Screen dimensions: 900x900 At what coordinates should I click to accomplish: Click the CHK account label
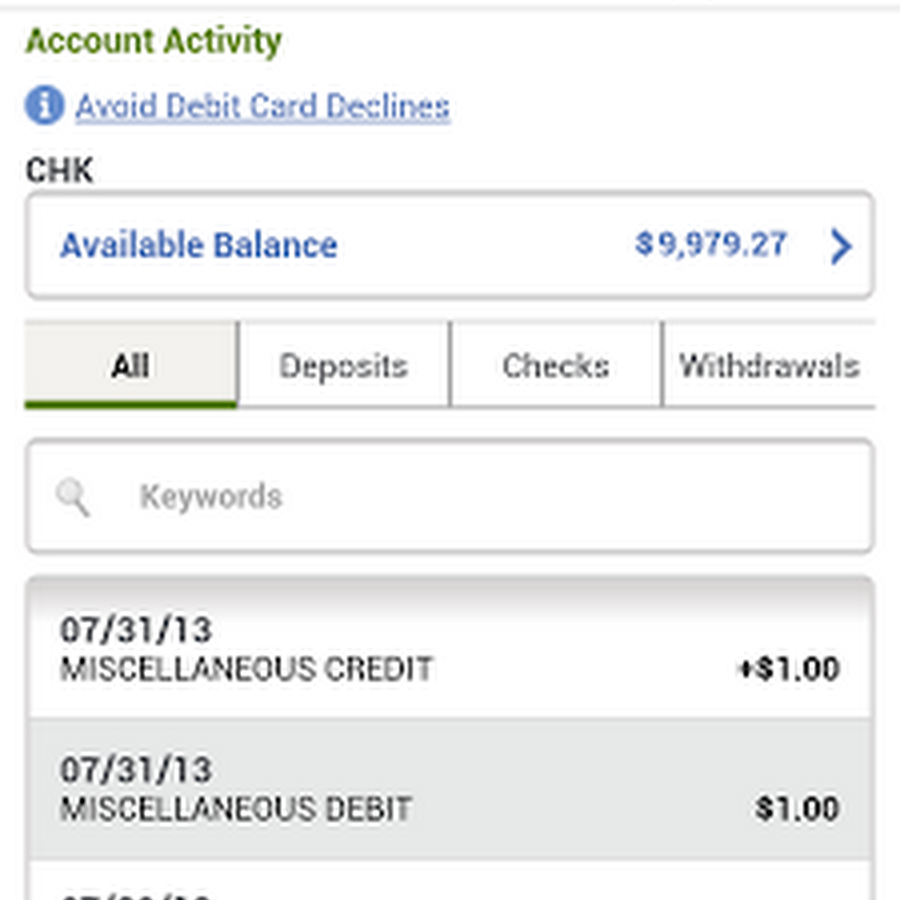click(x=59, y=170)
